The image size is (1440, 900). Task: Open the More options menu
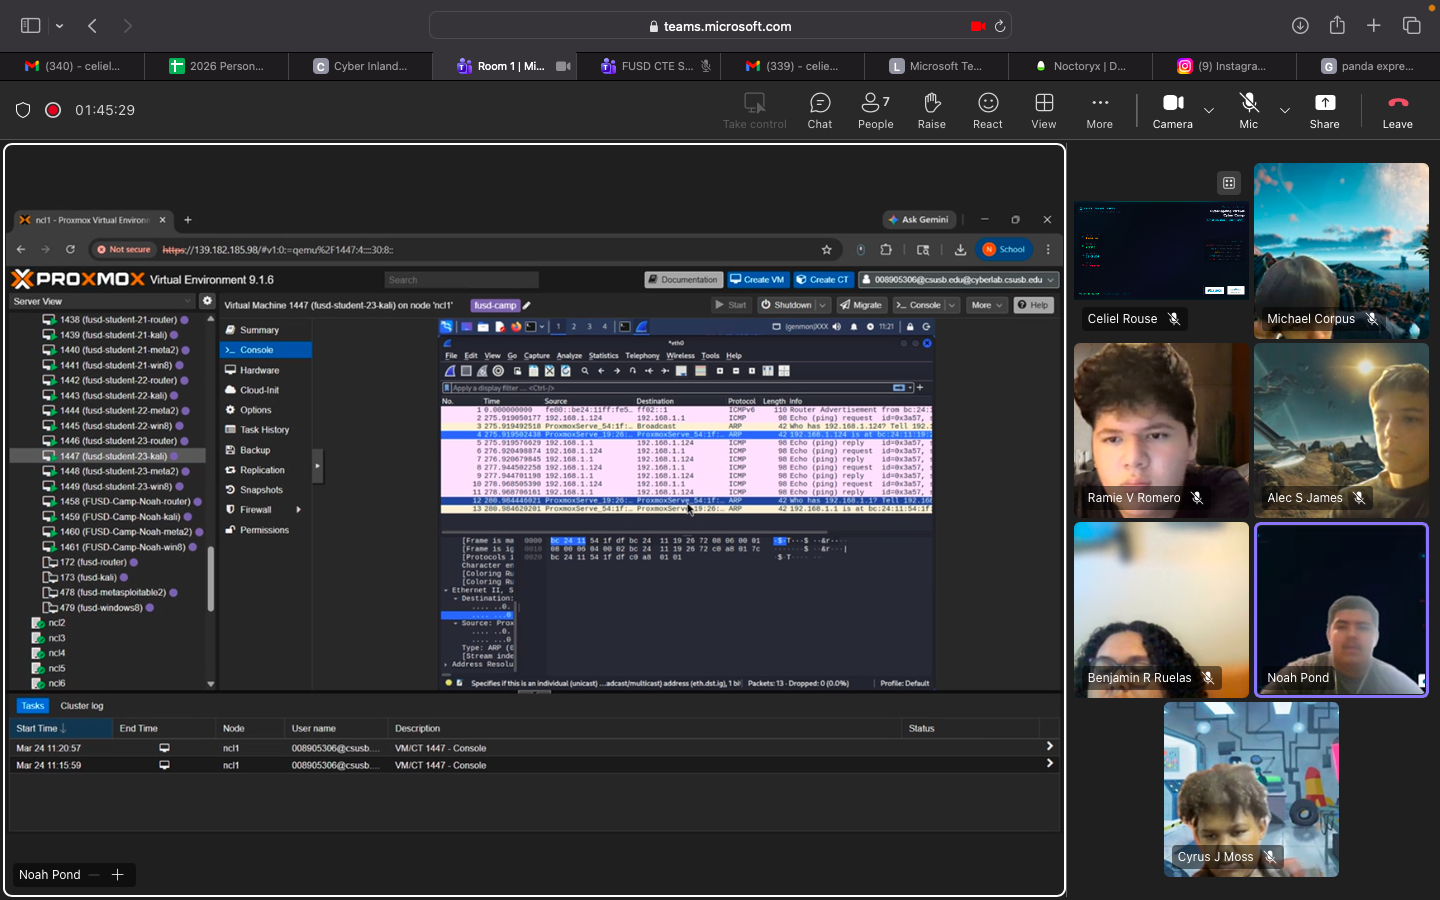tap(1099, 110)
